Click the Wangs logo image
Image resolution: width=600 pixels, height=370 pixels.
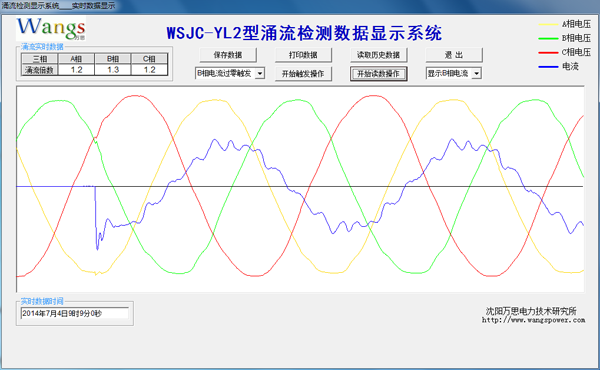tap(51, 29)
